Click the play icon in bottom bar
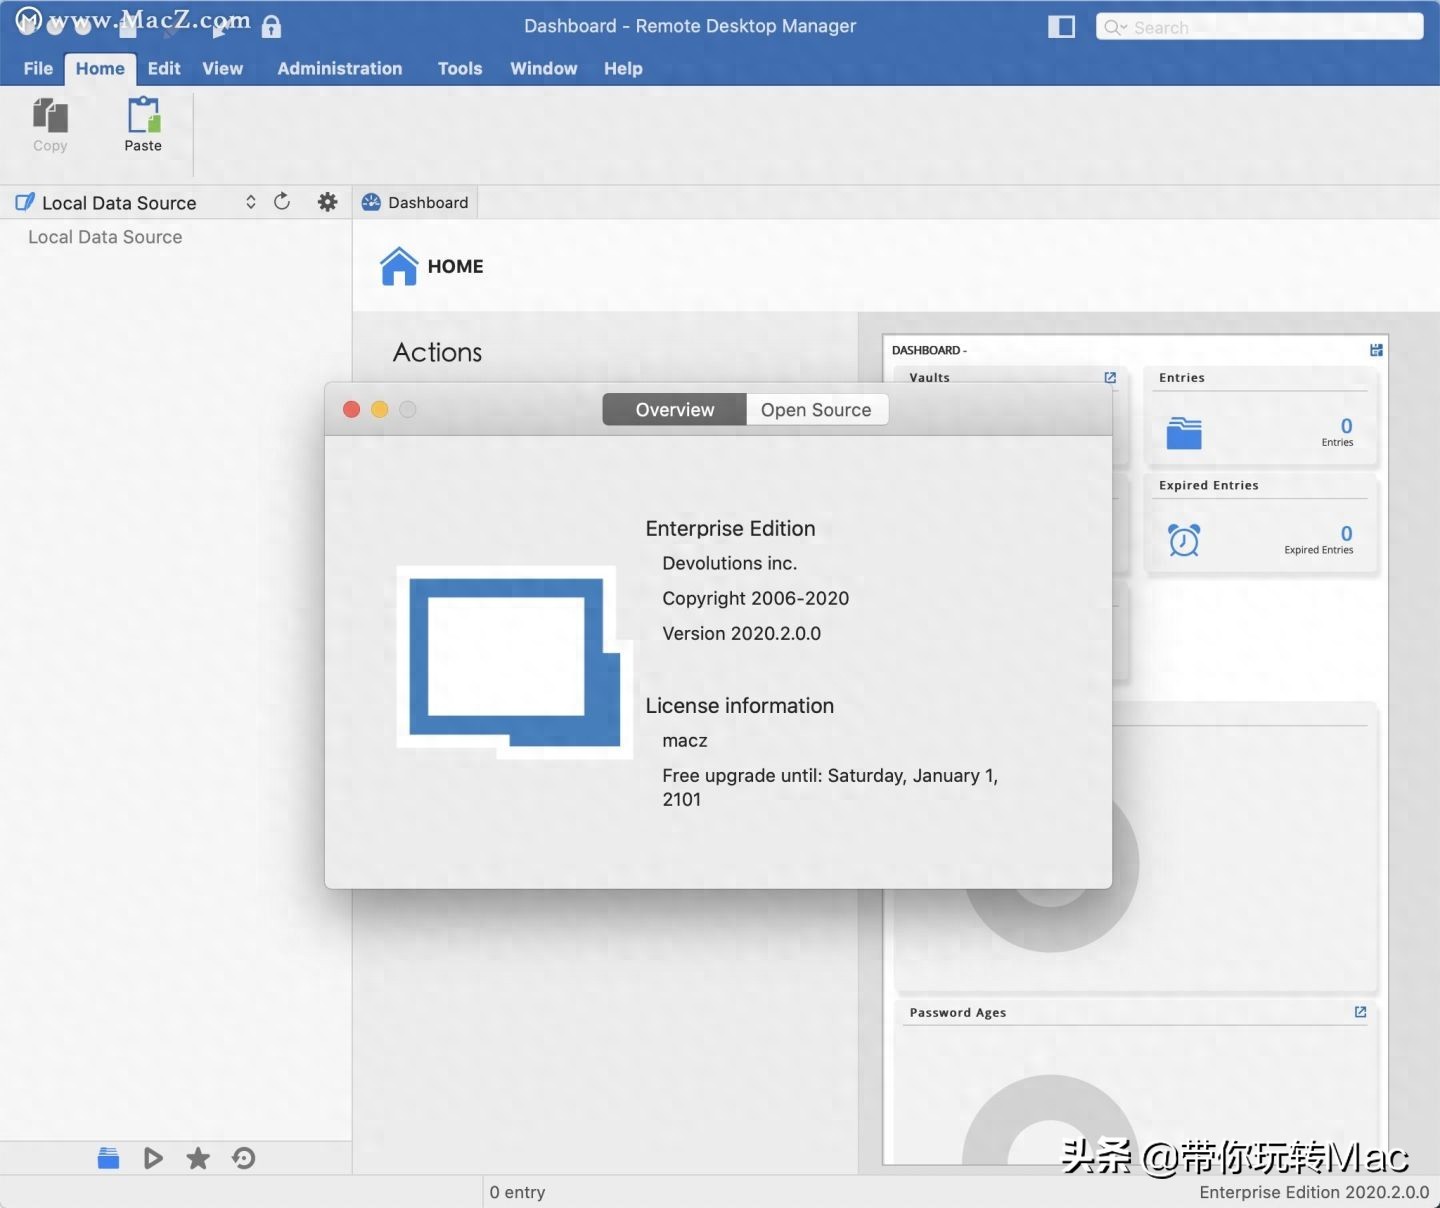 point(153,1158)
